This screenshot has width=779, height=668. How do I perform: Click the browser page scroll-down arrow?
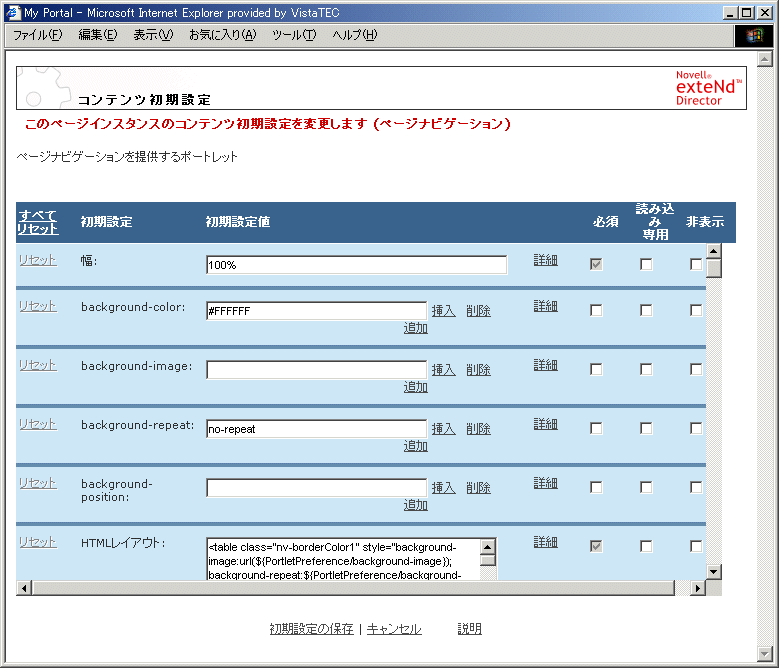coord(765,654)
